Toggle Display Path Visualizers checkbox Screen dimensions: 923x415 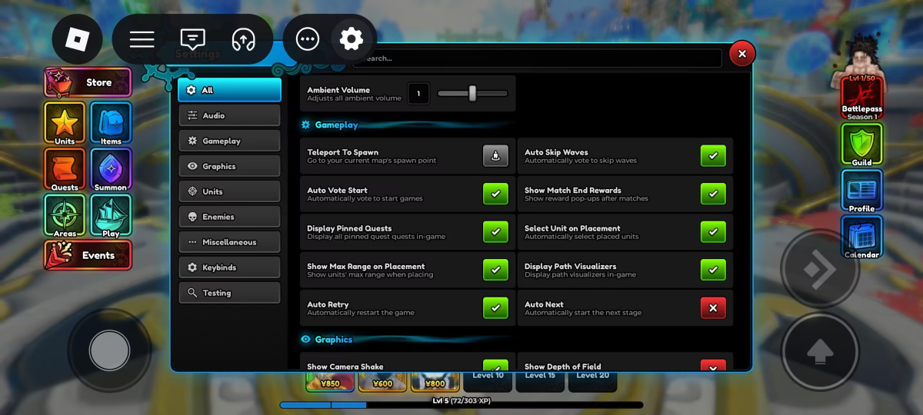pyautogui.click(x=713, y=270)
